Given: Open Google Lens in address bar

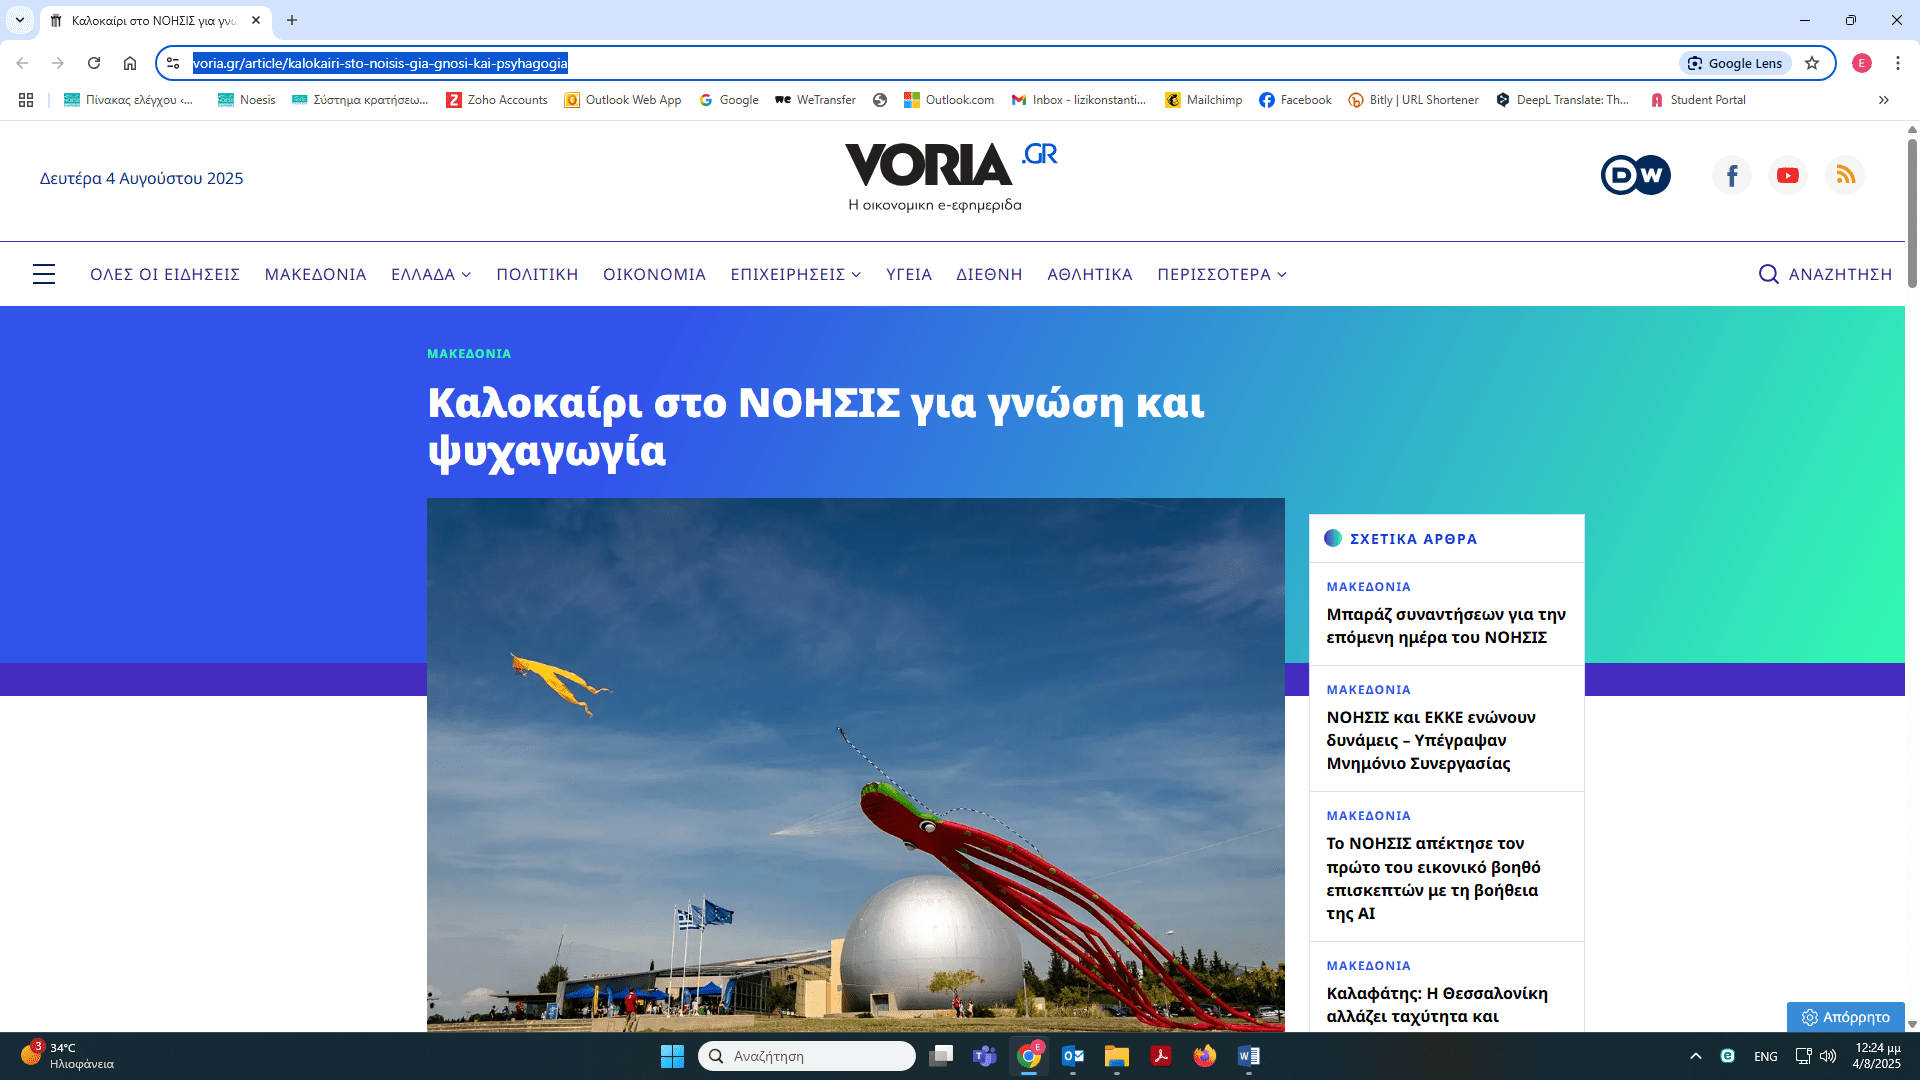Looking at the screenshot, I should [x=1735, y=63].
